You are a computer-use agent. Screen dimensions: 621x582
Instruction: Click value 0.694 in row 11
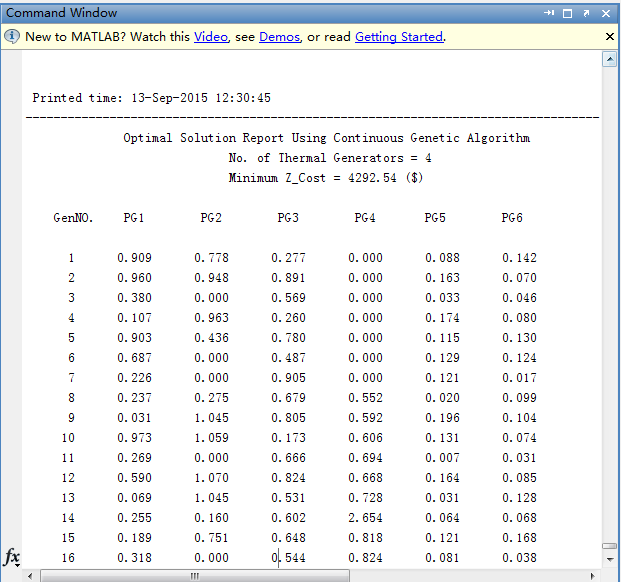click(x=365, y=458)
